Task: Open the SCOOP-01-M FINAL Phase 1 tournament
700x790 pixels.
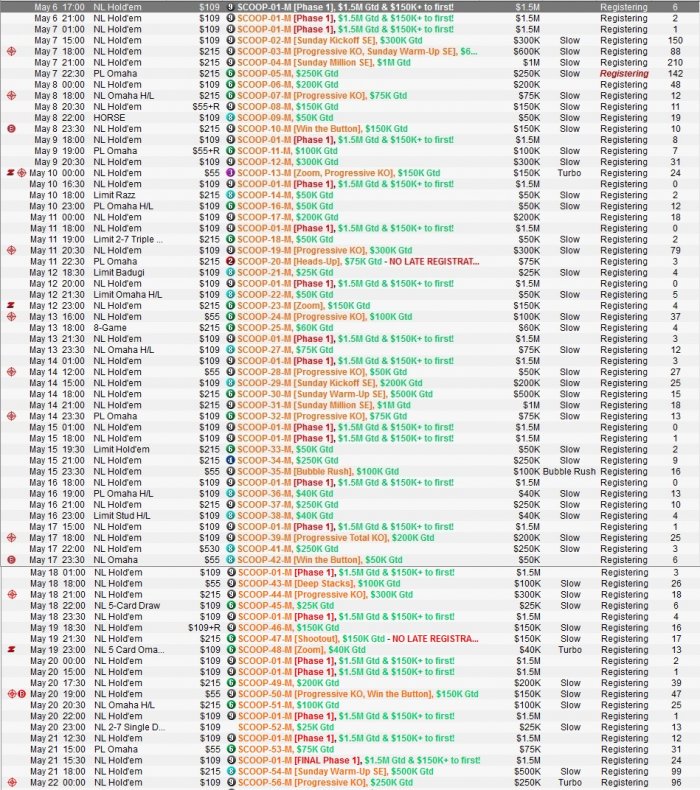Action: (x=359, y=760)
